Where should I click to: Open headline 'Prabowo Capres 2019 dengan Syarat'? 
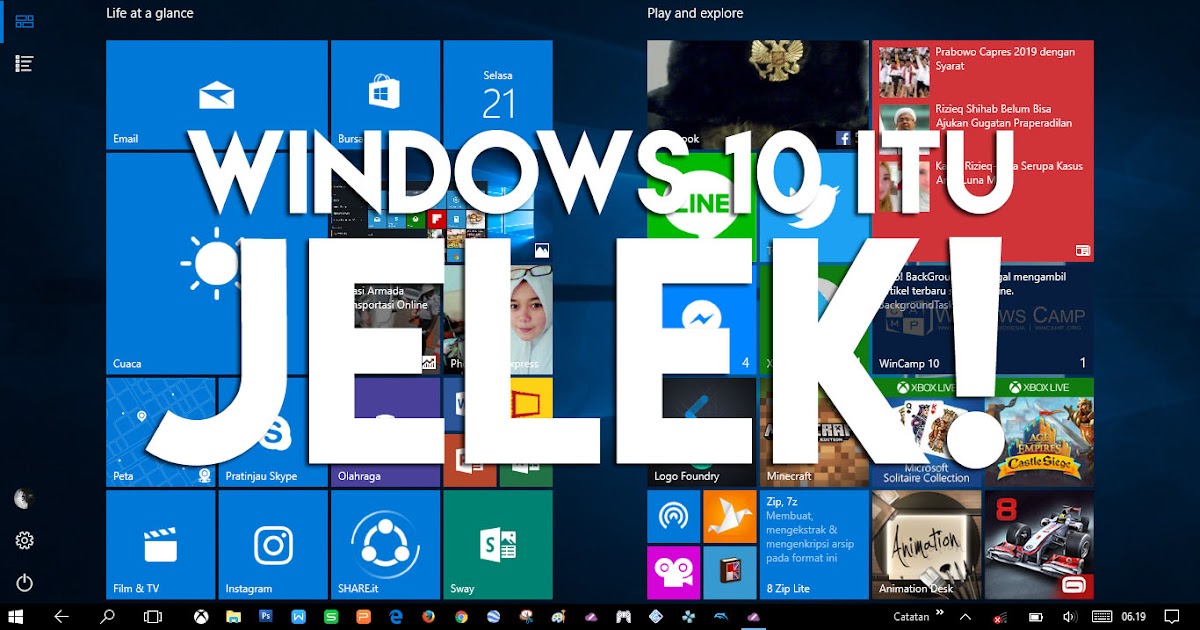[1005, 58]
